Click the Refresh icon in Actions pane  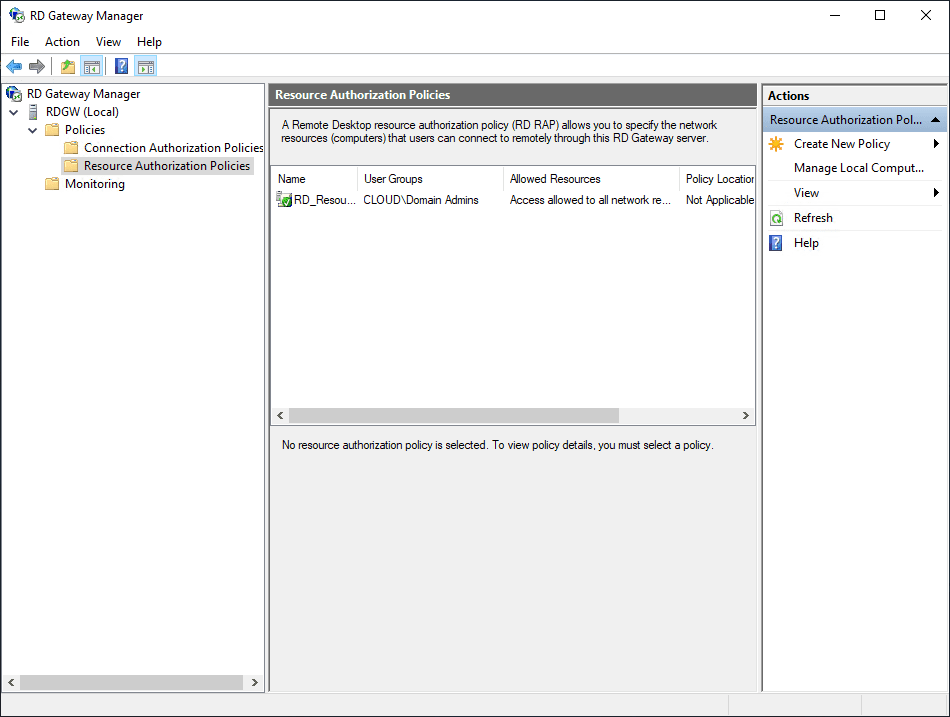tap(776, 218)
